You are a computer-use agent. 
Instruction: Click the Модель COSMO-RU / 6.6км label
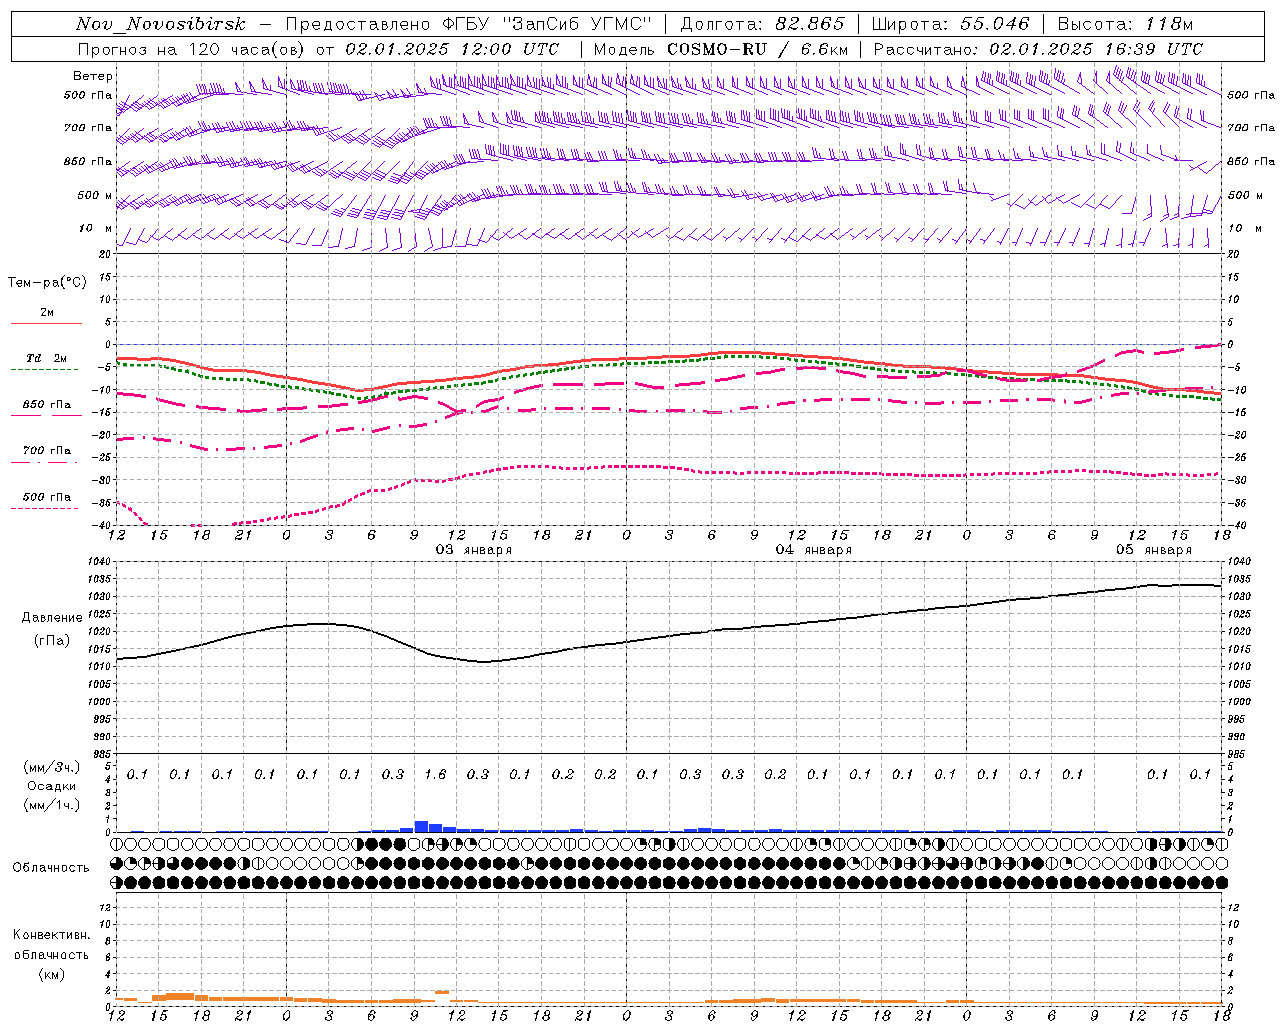point(721,49)
